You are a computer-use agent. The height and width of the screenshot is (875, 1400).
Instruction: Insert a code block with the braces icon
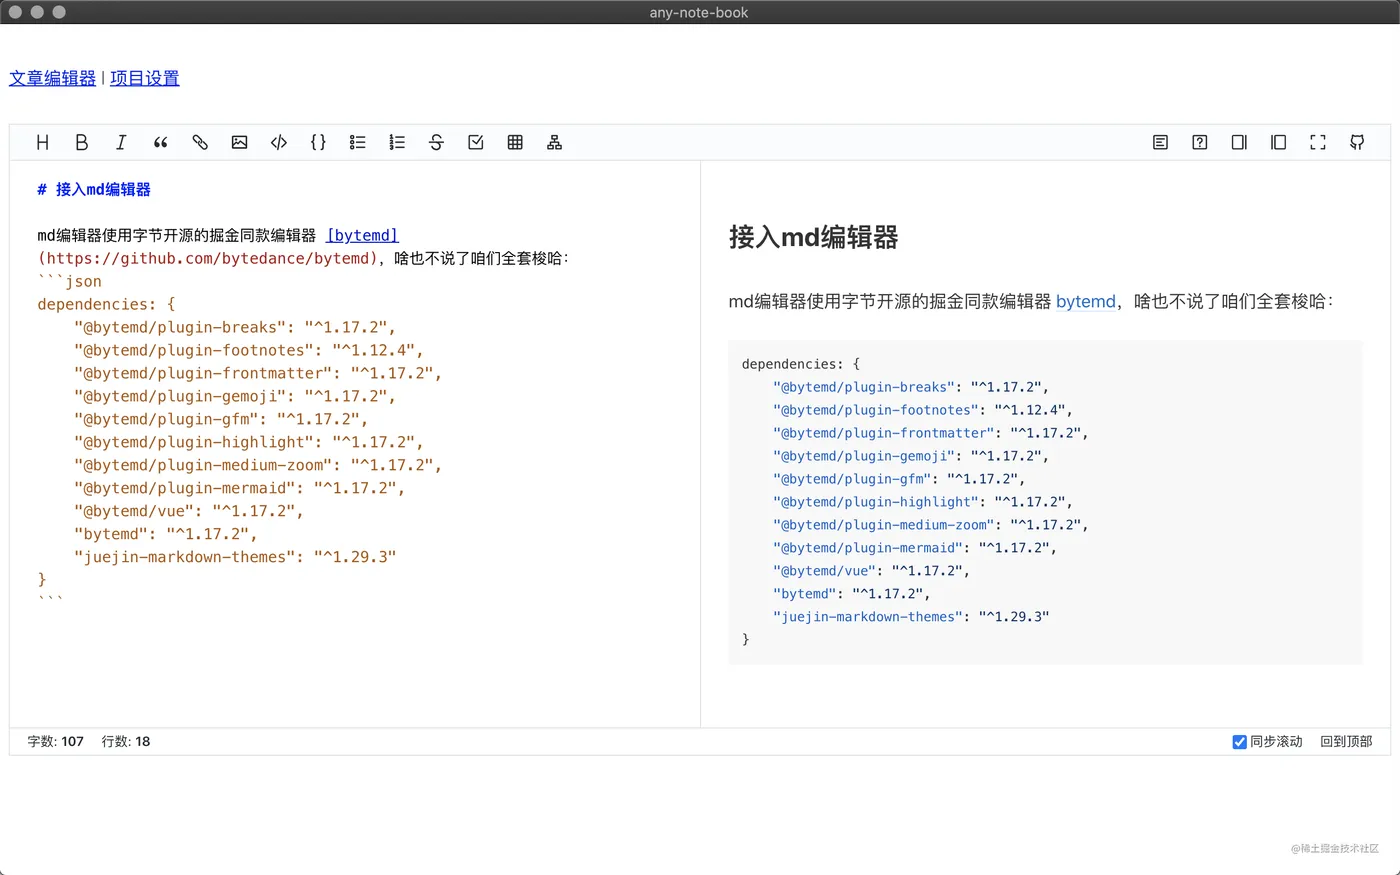pos(318,142)
